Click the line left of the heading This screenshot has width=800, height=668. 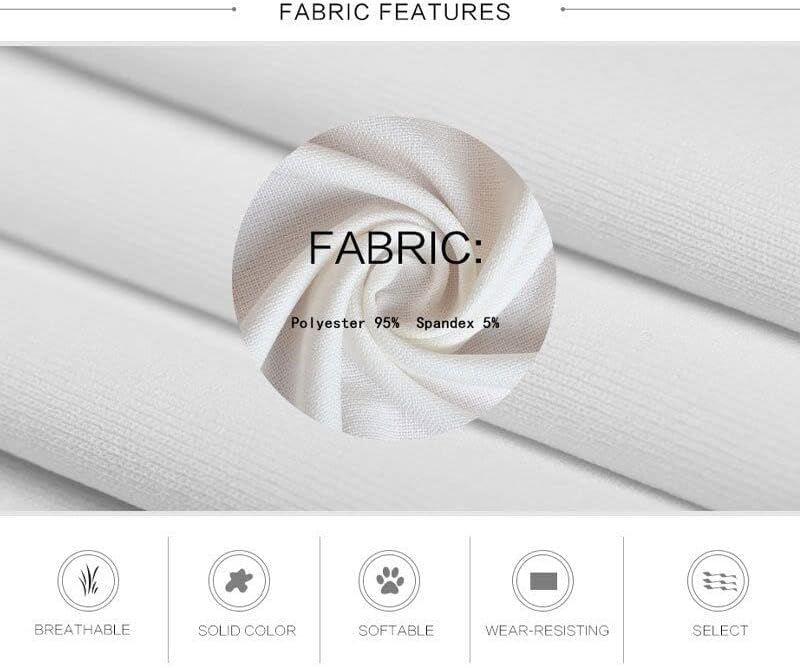[x=118, y=9]
